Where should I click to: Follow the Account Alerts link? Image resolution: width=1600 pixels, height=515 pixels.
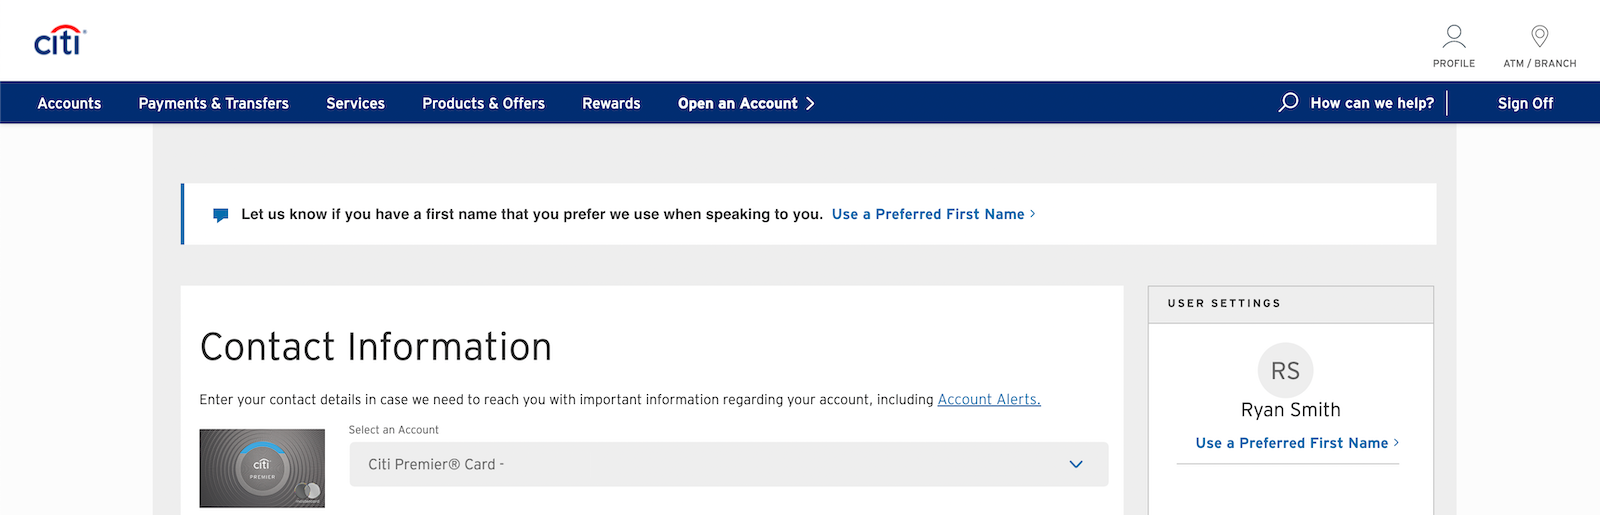pyautogui.click(x=988, y=400)
